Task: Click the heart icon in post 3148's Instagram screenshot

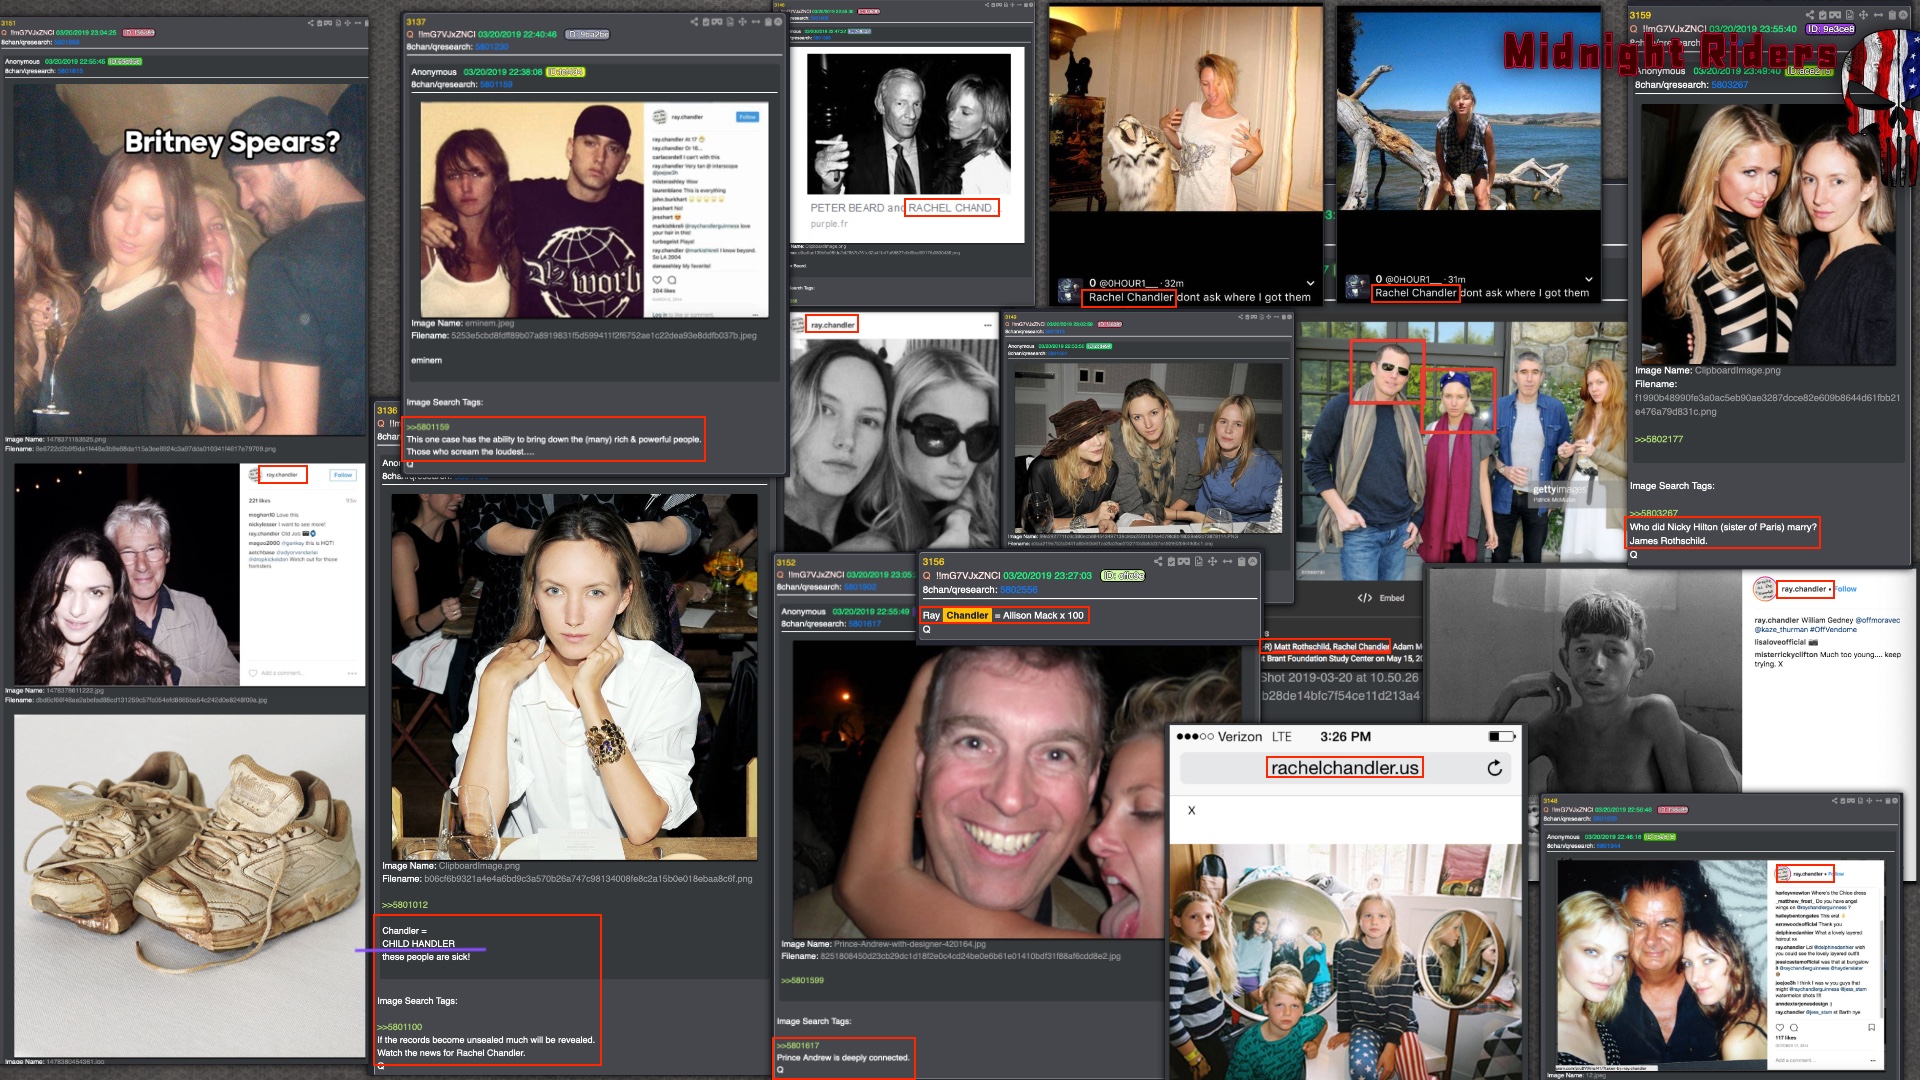Action: (x=1780, y=1027)
